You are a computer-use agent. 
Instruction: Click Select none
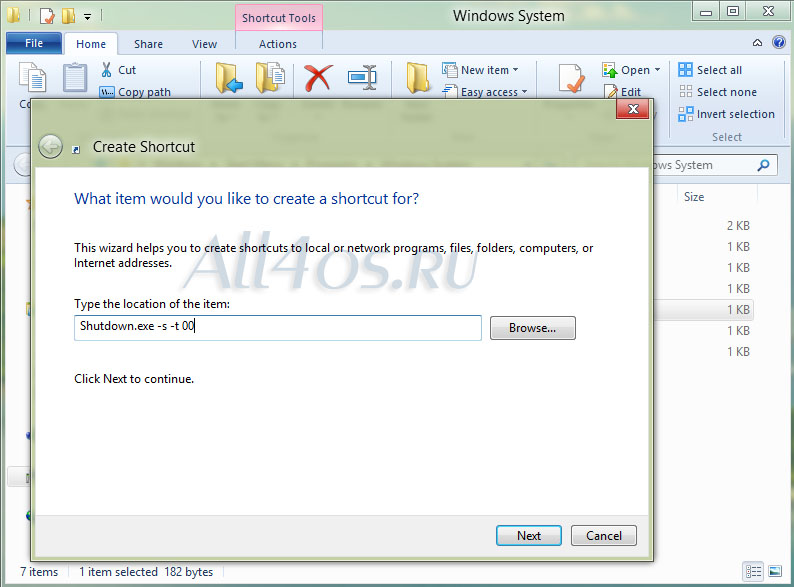click(x=718, y=92)
